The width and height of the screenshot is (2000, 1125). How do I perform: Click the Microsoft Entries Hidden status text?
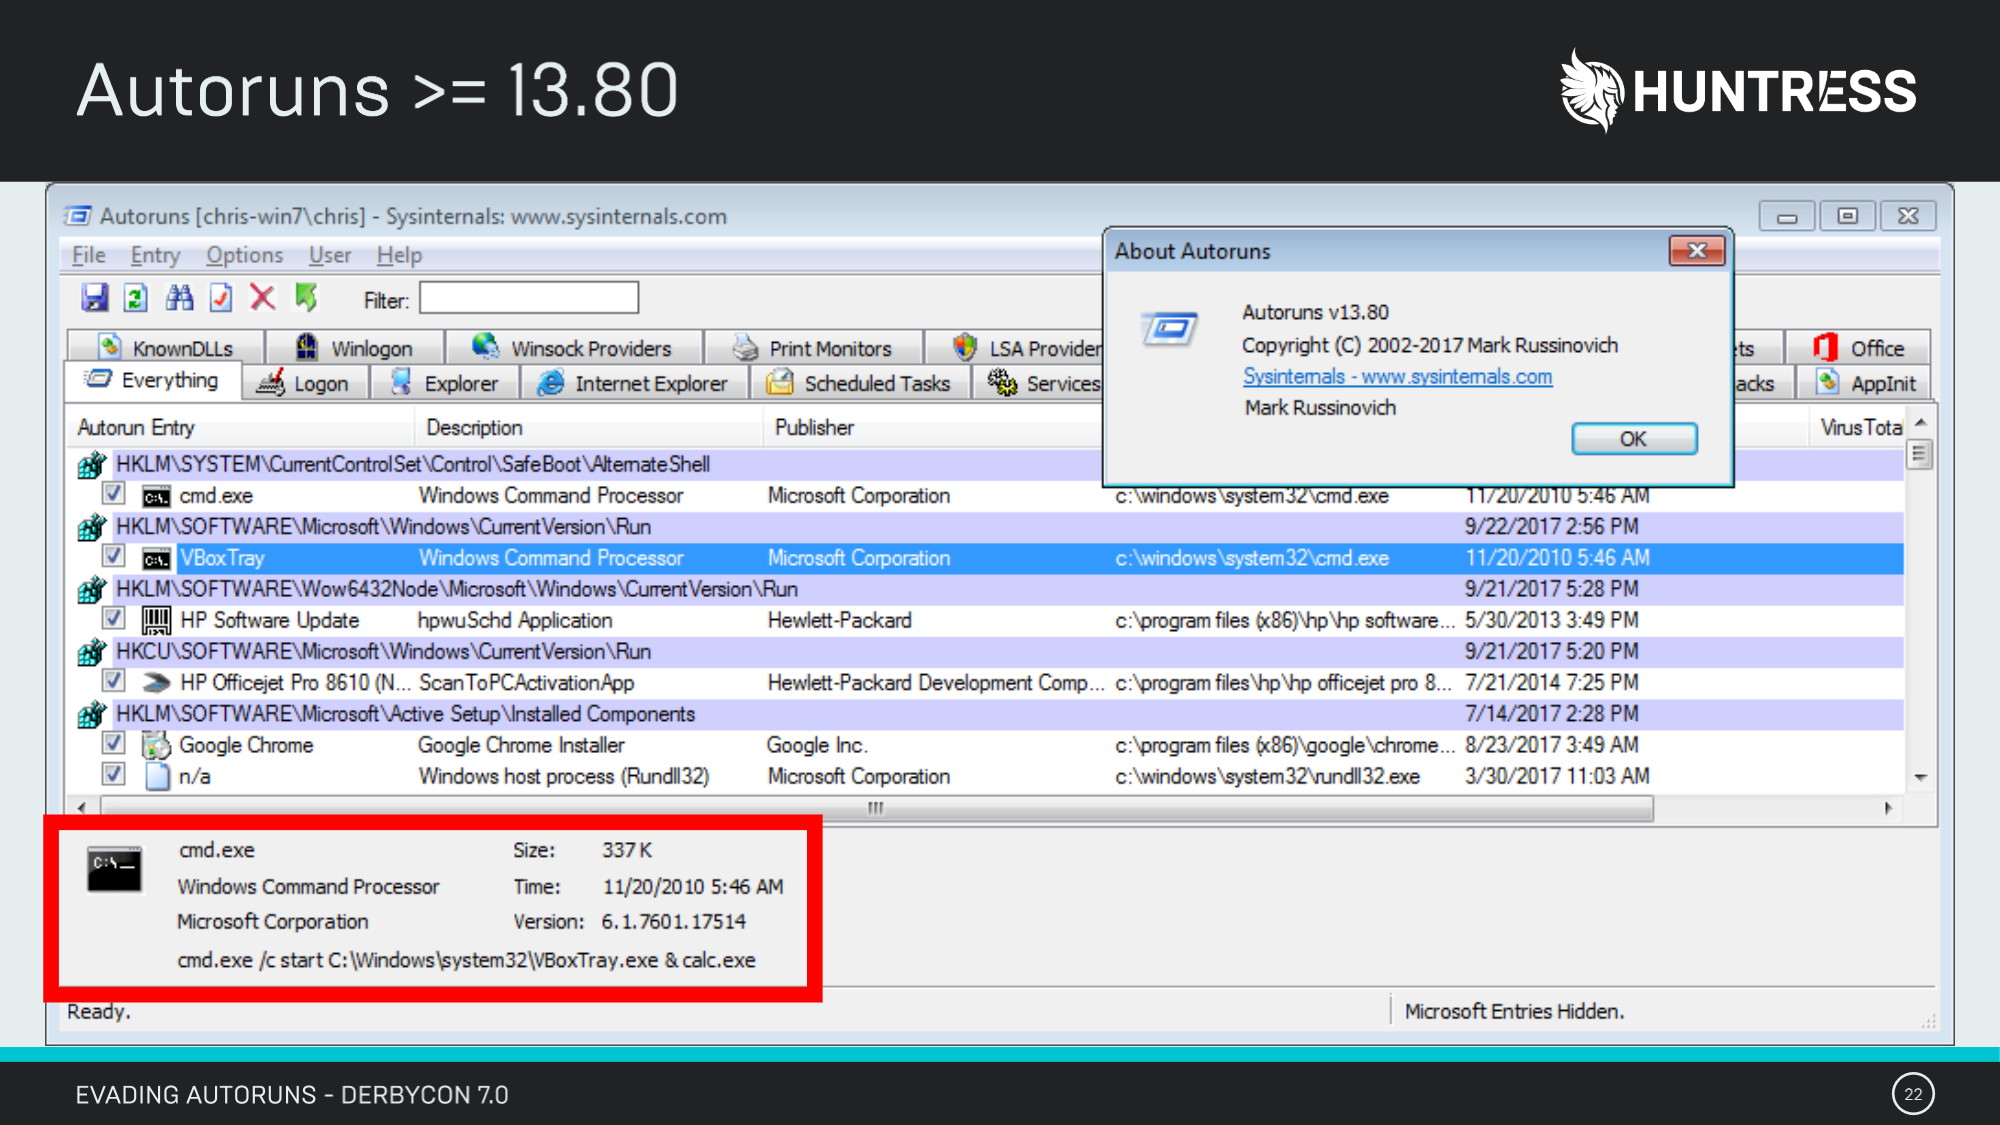[1514, 1012]
